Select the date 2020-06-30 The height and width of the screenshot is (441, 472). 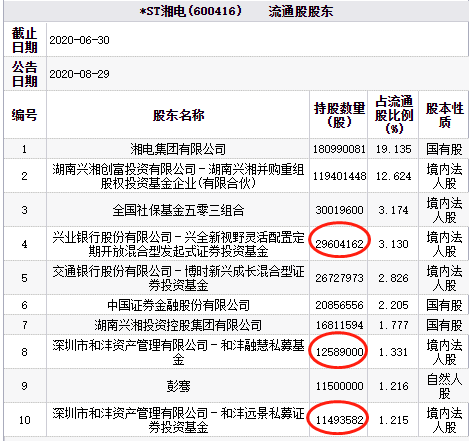point(79,40)
